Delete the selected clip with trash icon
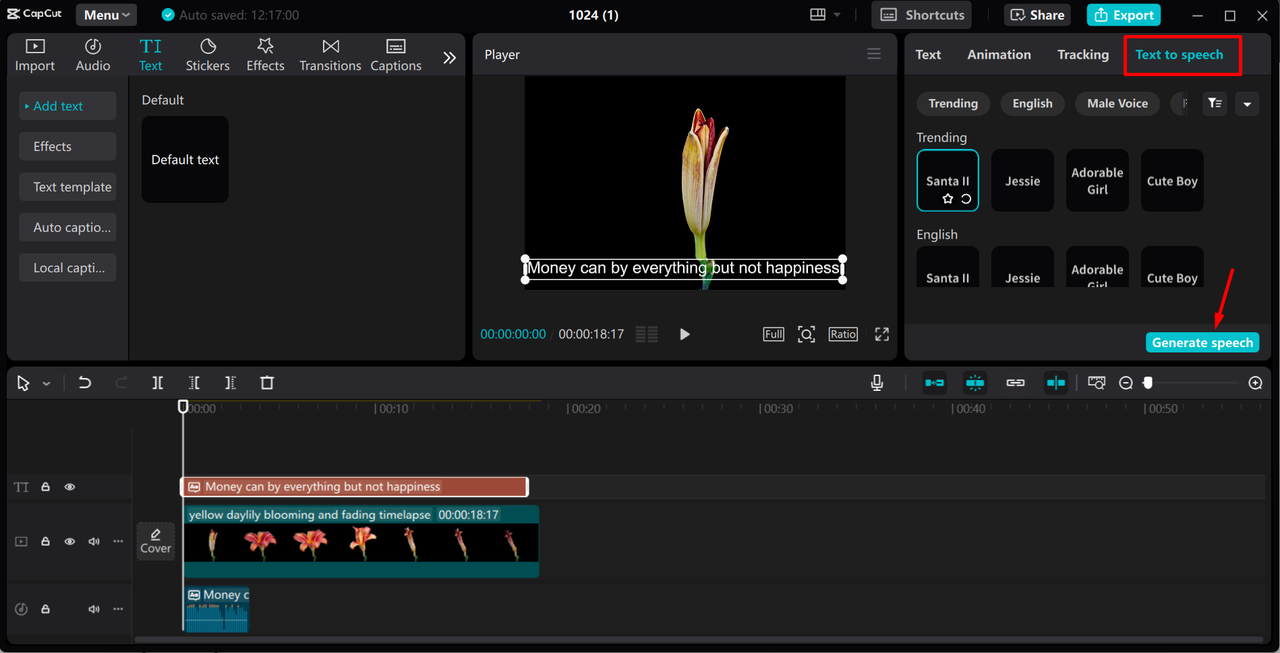Screen dimensions: 1280x653 pyautogui.click(x=267, y=383)
